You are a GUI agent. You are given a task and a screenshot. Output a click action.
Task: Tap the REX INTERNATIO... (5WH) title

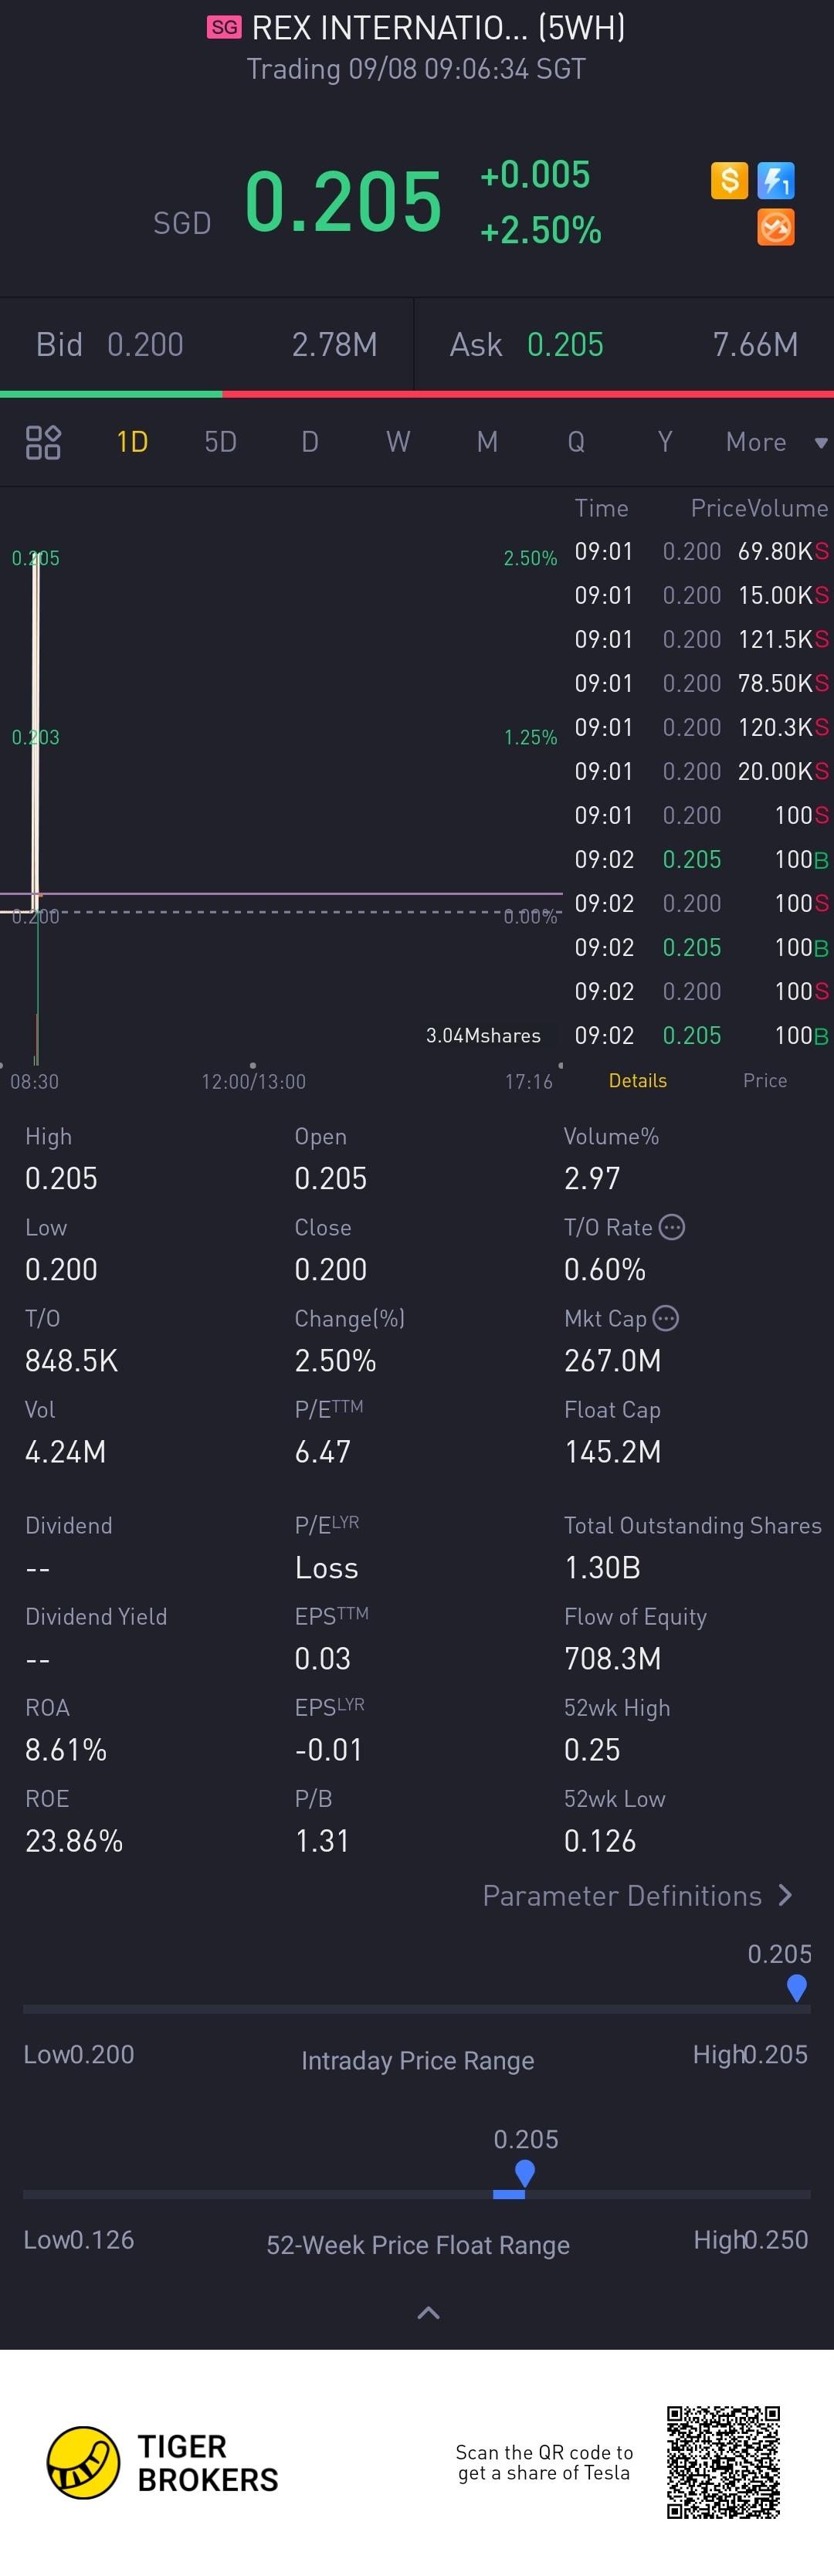(438, 27)
